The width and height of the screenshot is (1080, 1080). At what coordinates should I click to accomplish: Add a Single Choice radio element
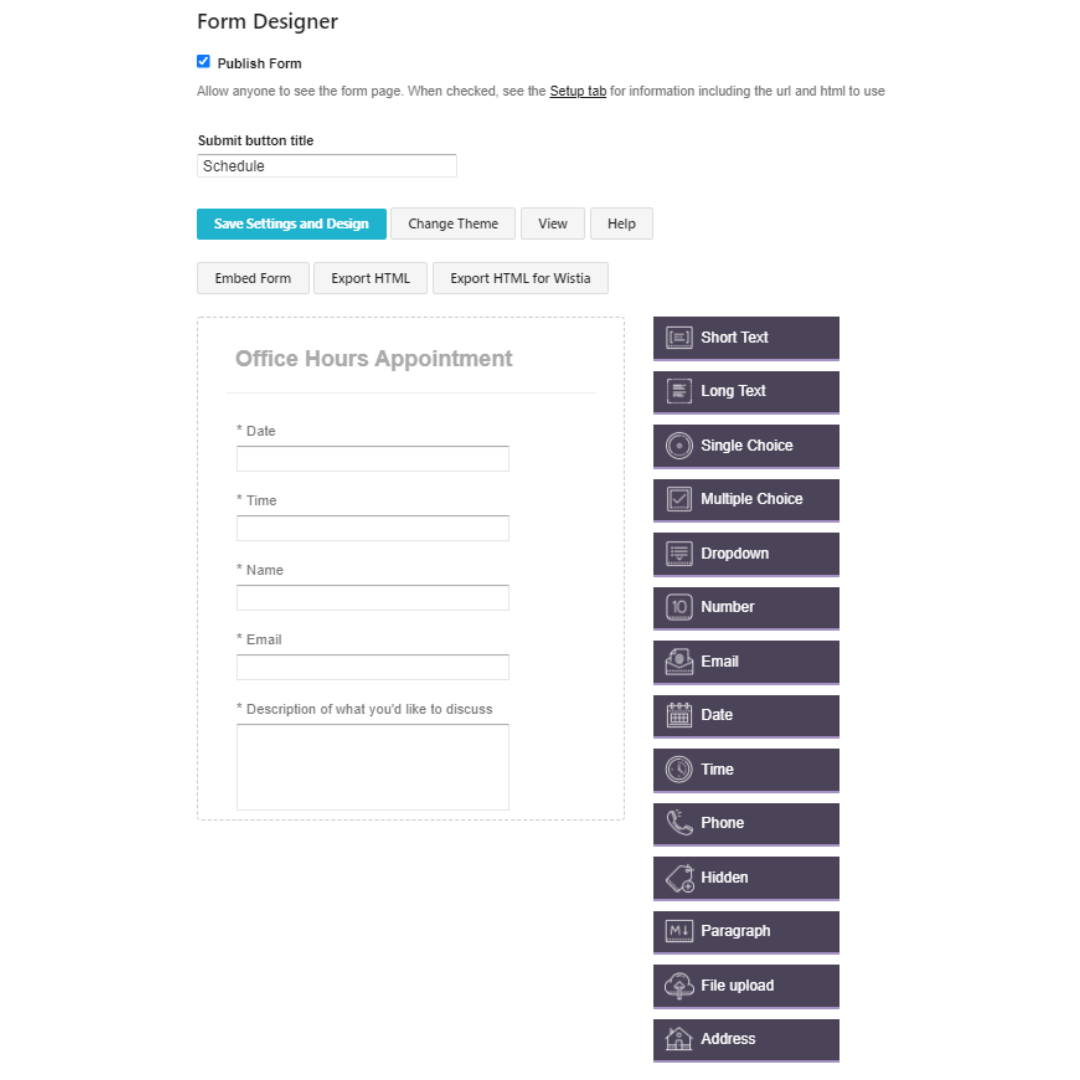pos(746,446)
